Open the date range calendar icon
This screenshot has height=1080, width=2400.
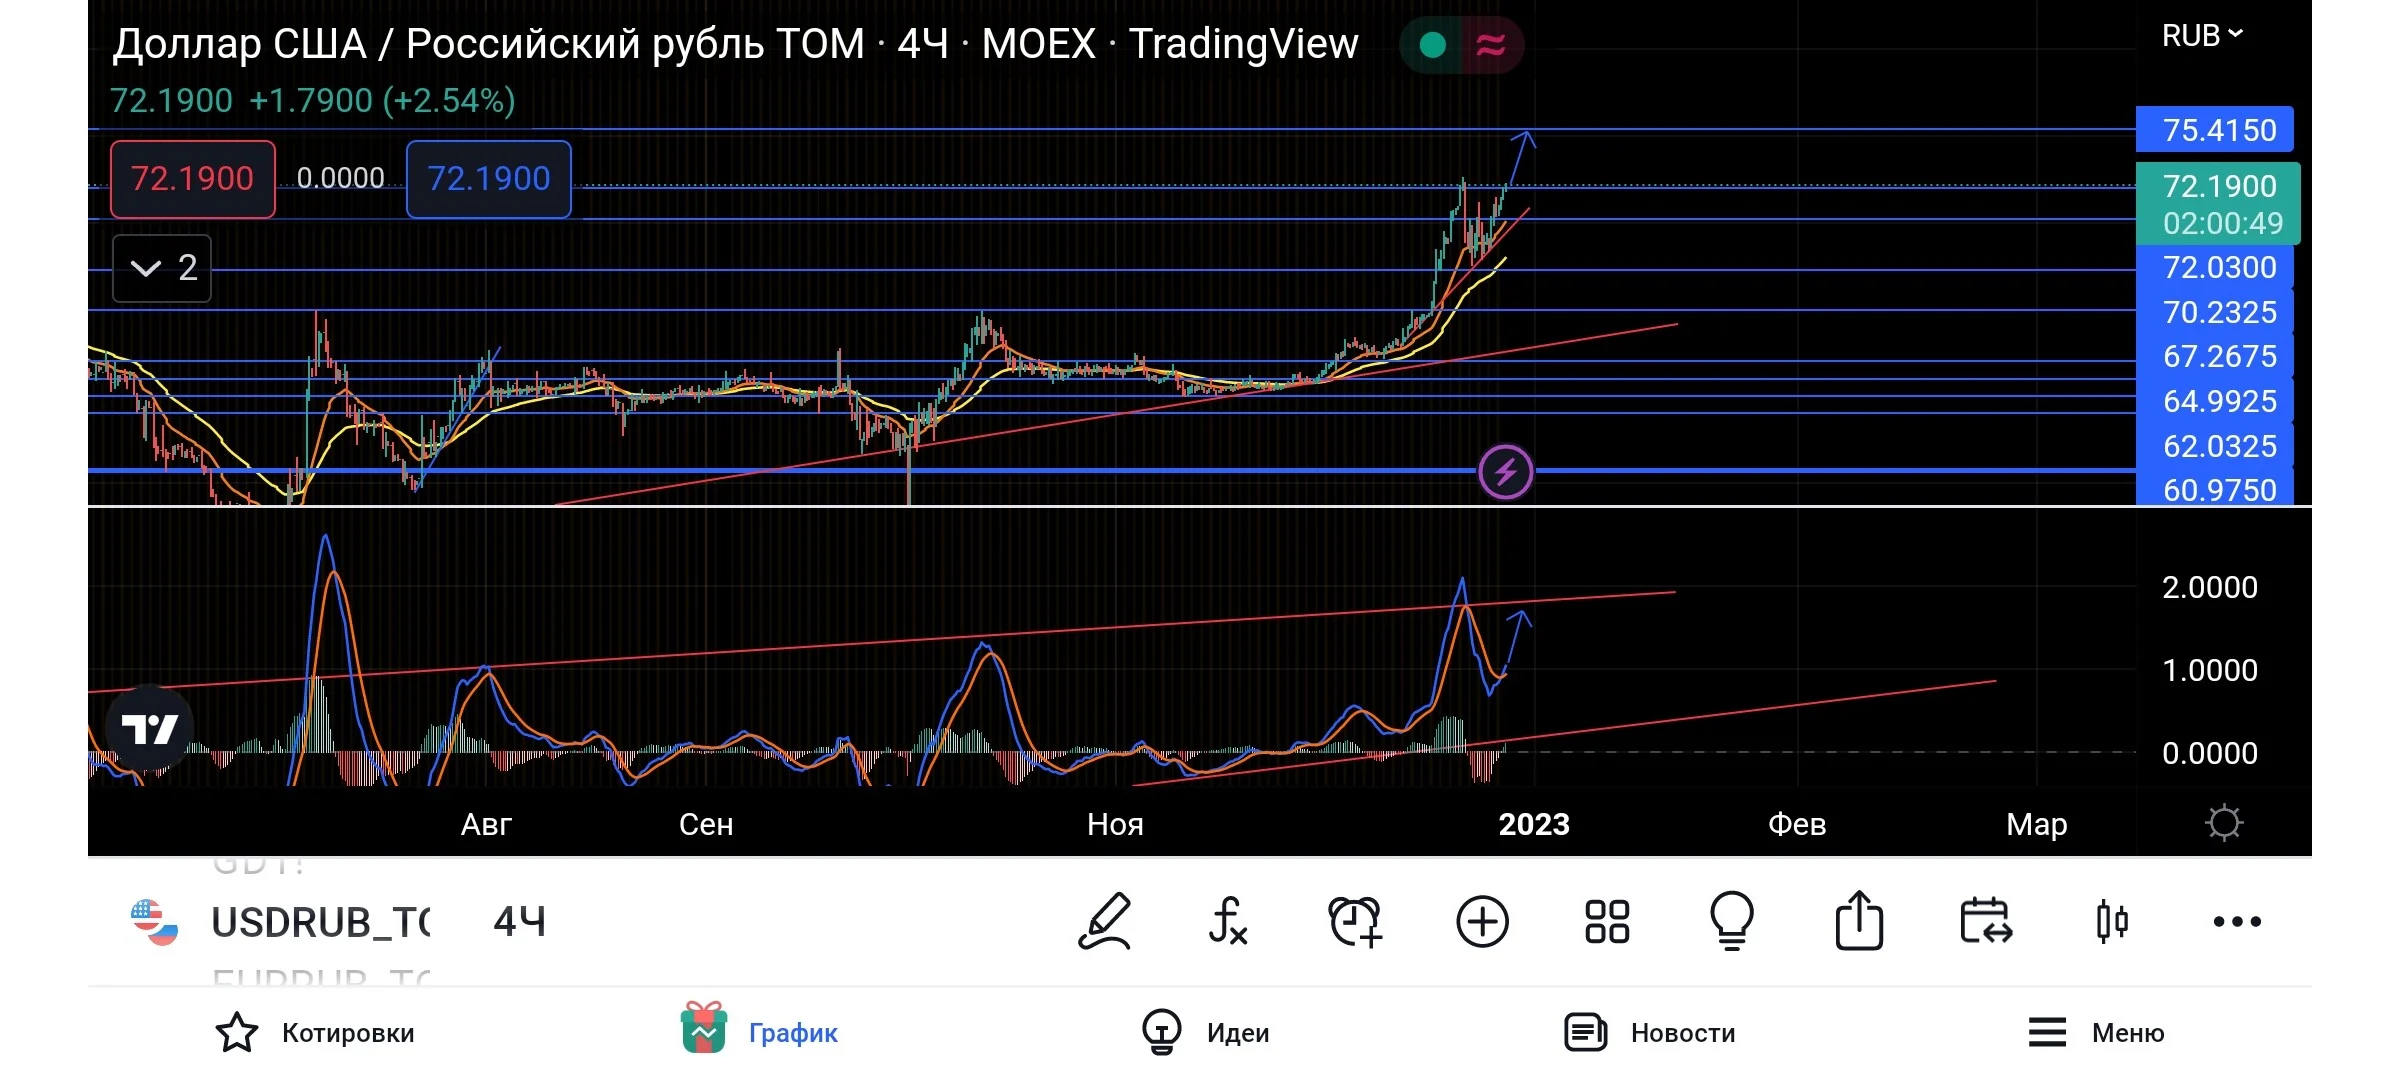click(x=1986, y=921)
